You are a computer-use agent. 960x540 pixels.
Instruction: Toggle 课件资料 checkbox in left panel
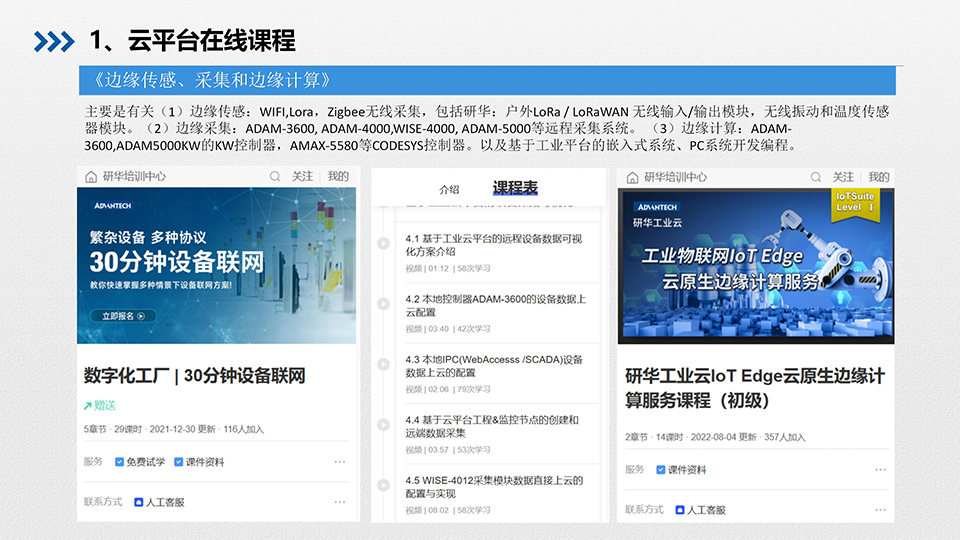(x=179, y=462)
